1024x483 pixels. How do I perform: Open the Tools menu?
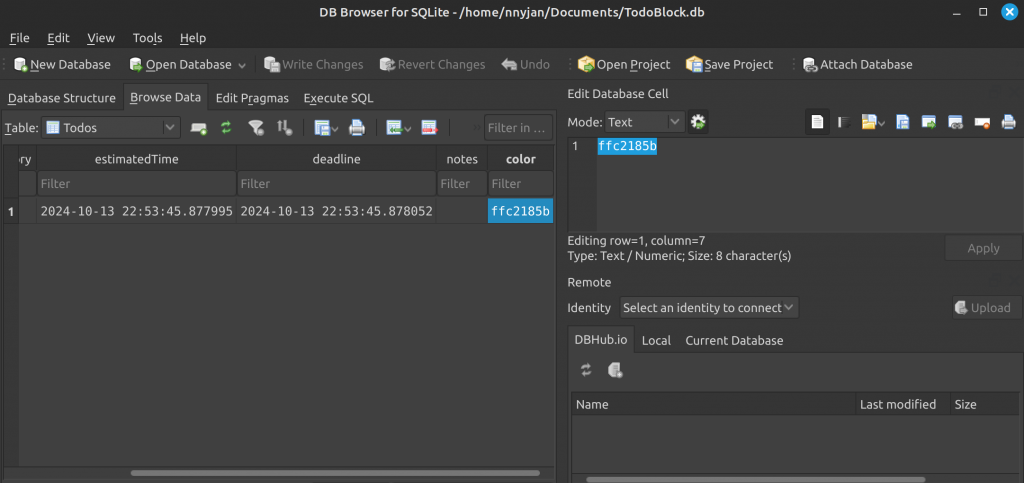click(x=148, y=38)
